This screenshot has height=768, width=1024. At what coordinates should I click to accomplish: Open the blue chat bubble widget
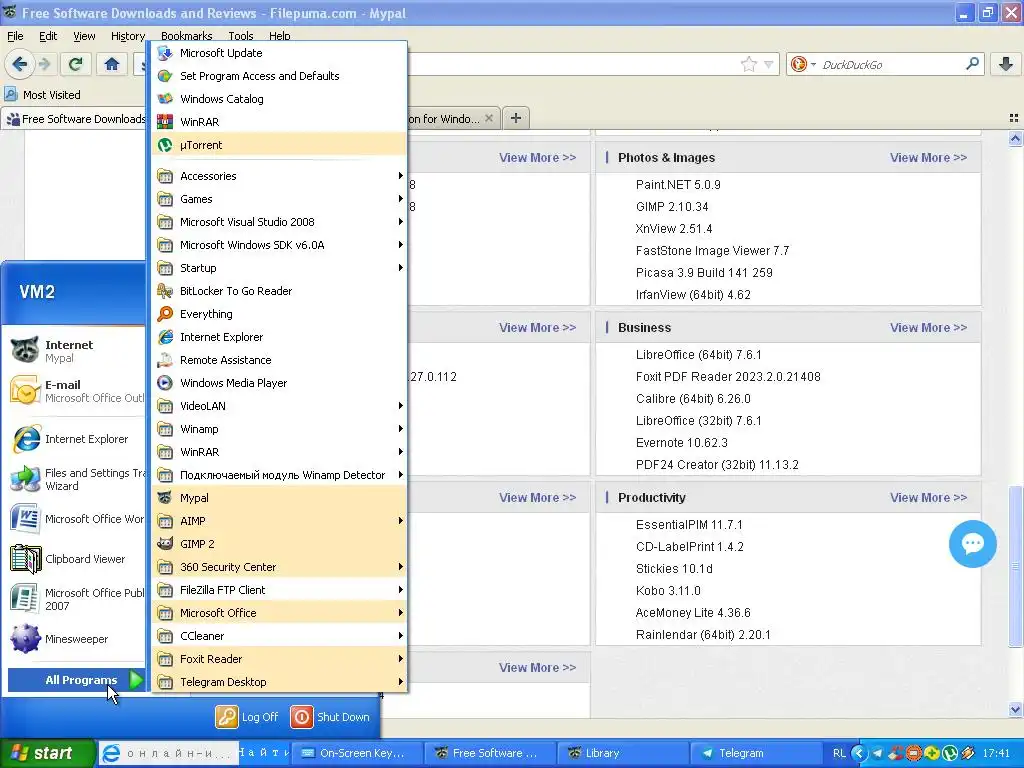[972, 543]
